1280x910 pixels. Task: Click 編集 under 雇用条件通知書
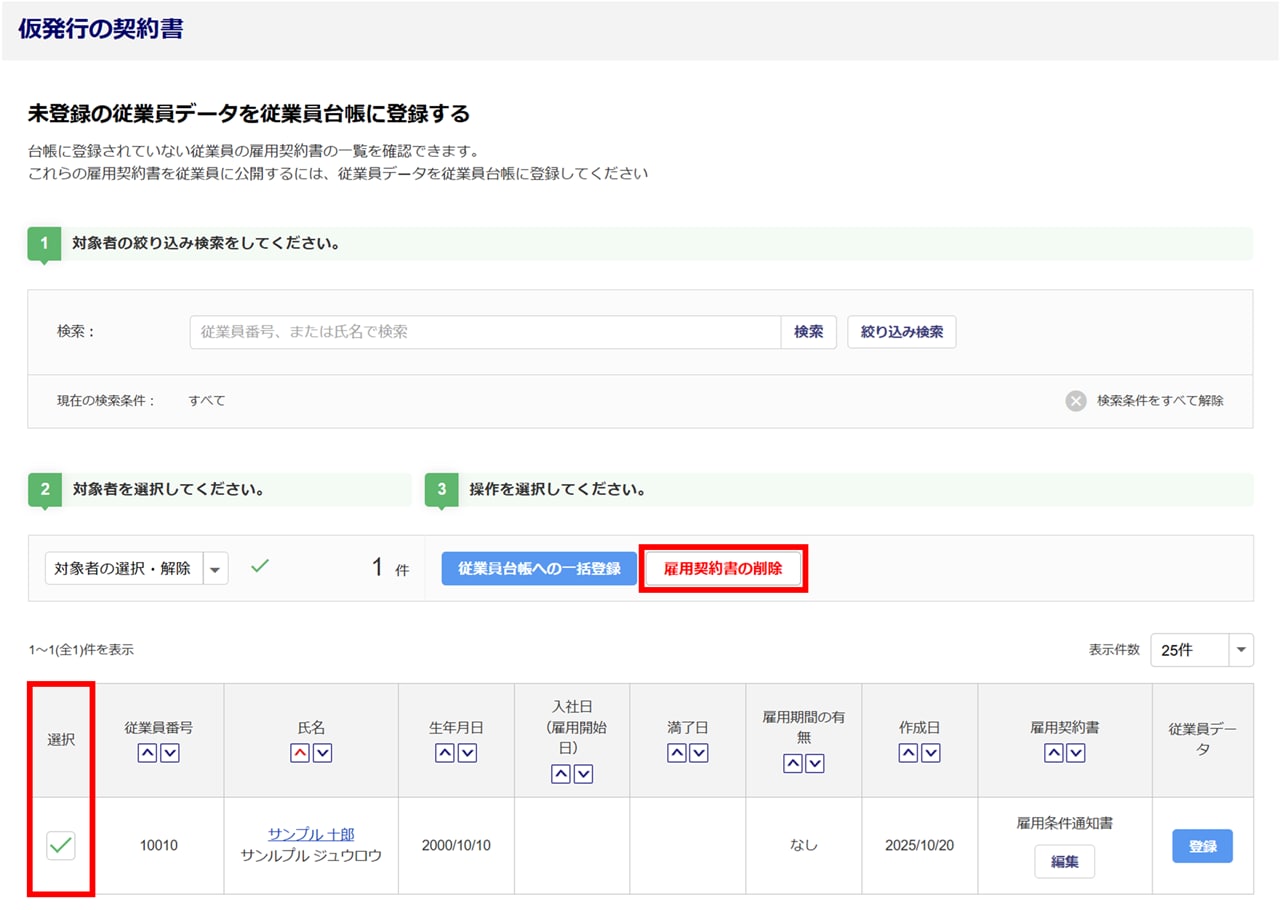pos(1064,861)
